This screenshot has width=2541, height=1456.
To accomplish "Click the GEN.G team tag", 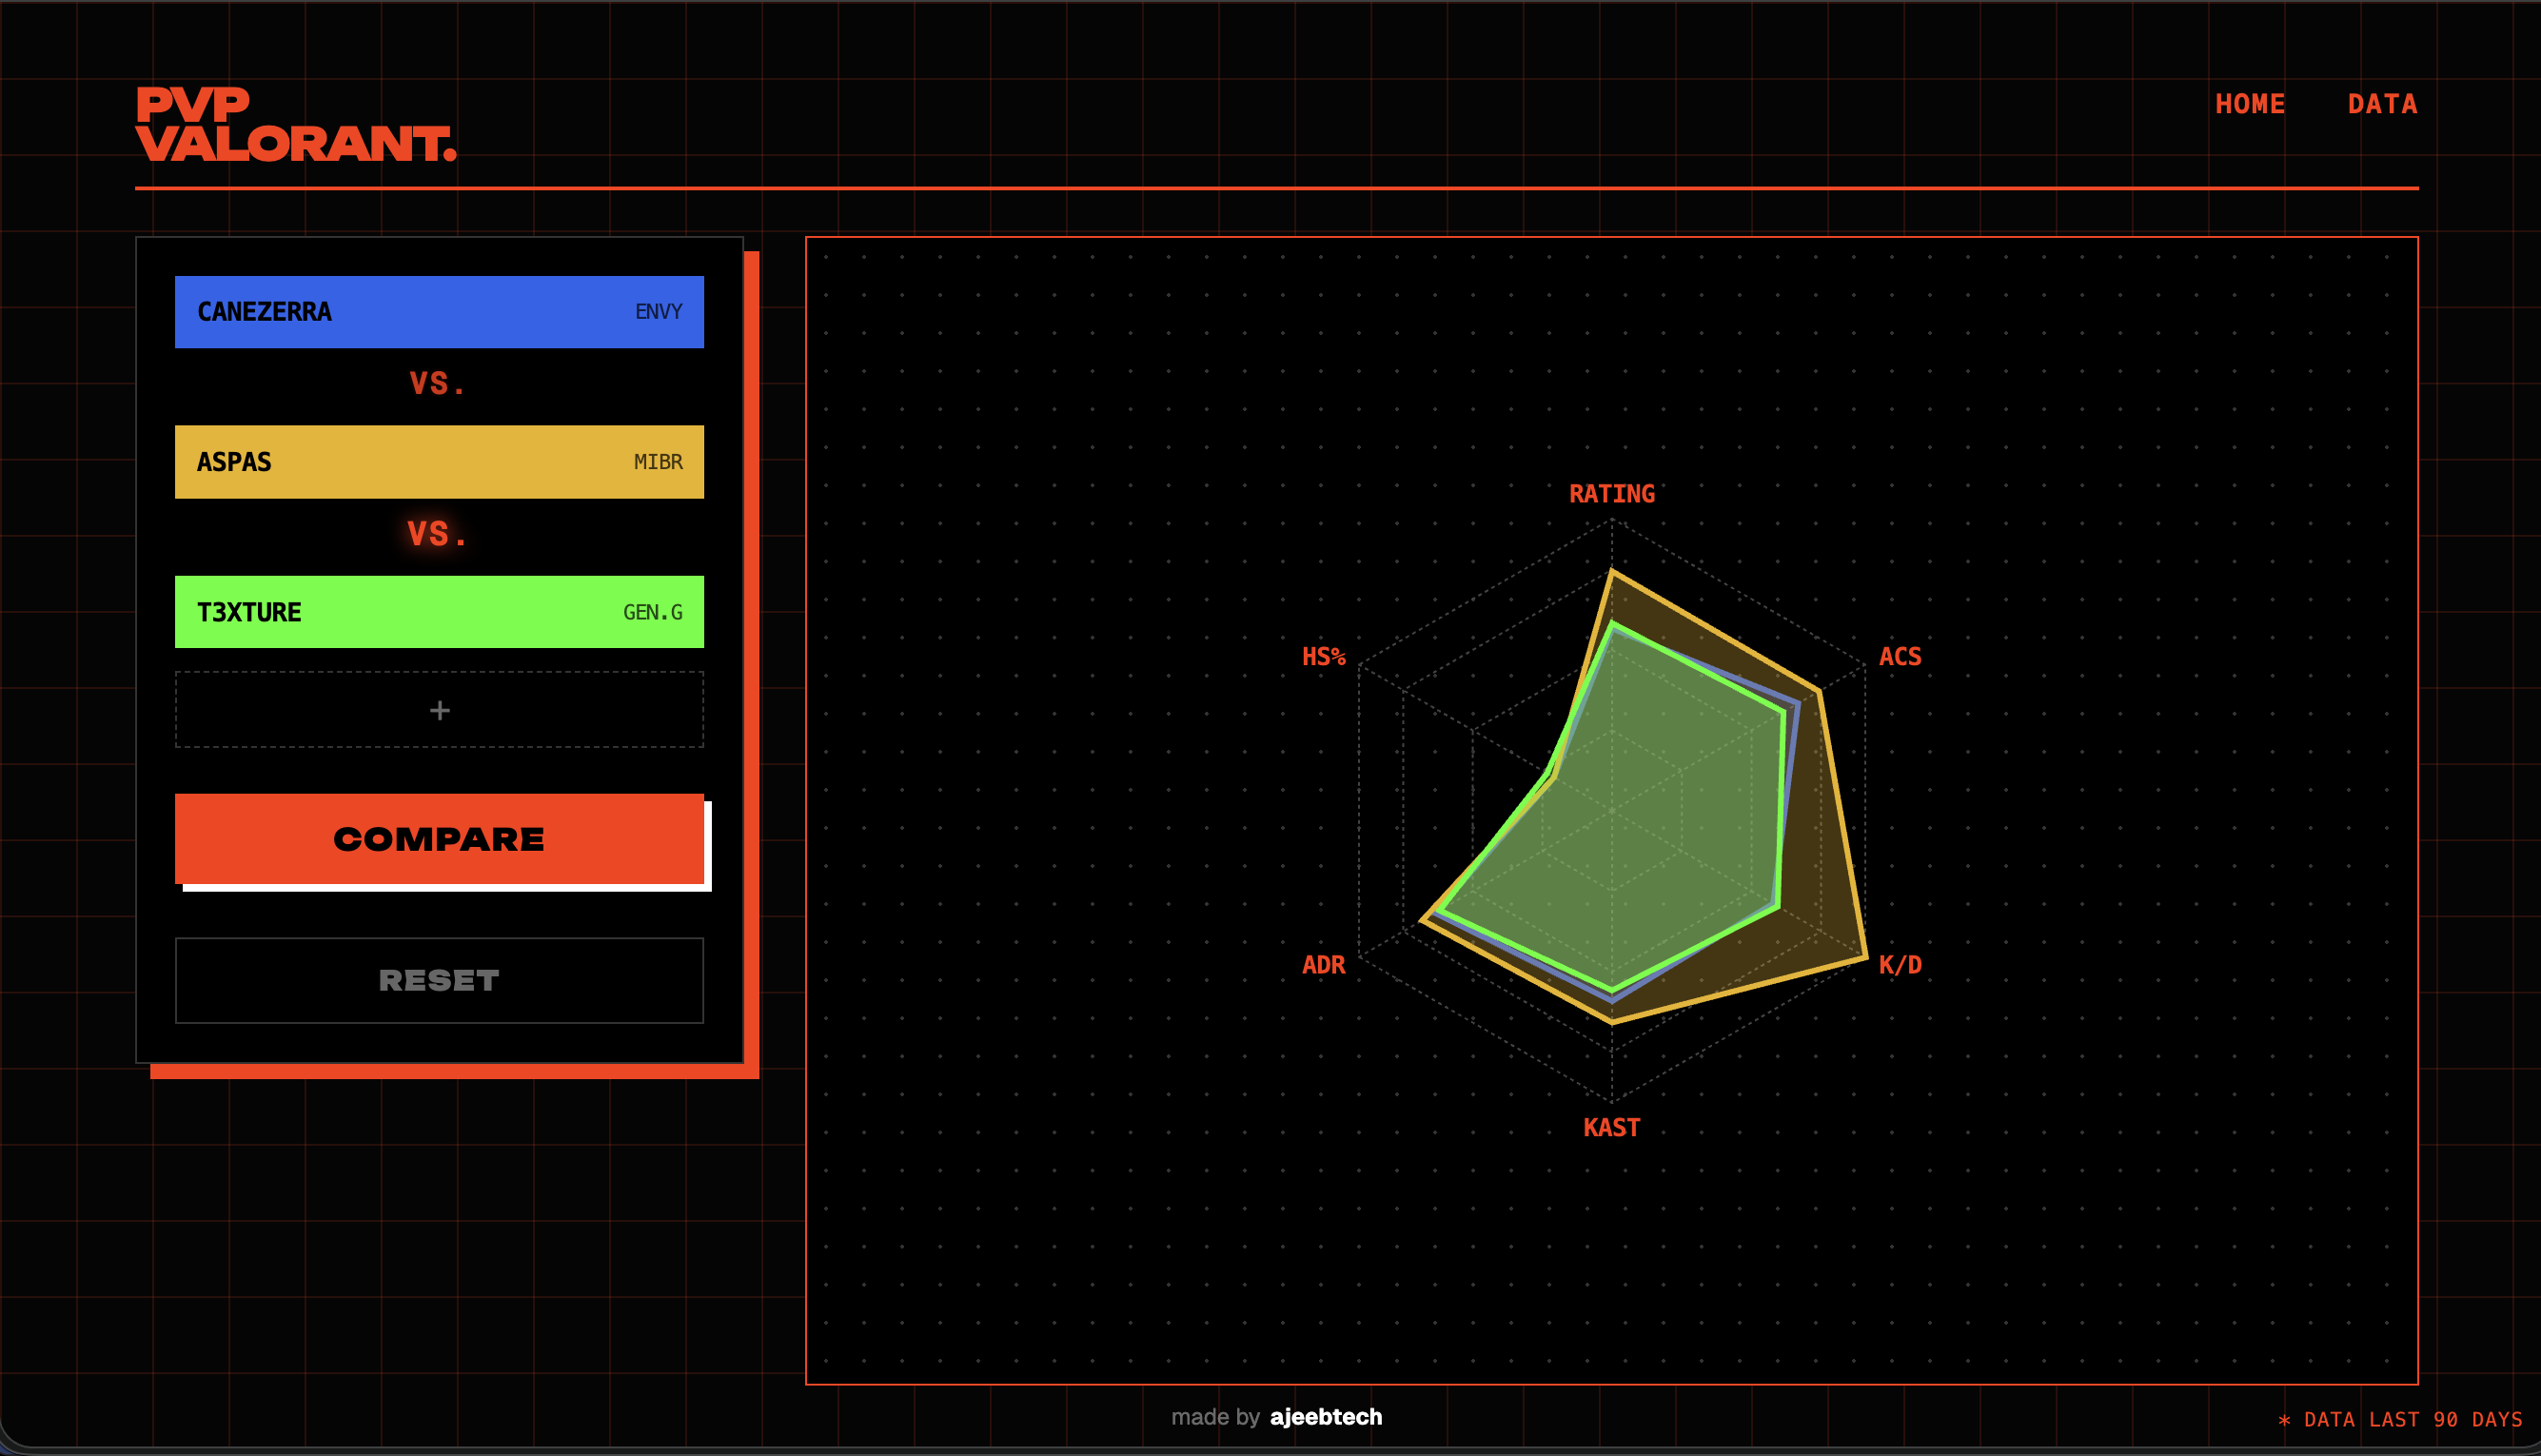I will click(x=652, y=612).
